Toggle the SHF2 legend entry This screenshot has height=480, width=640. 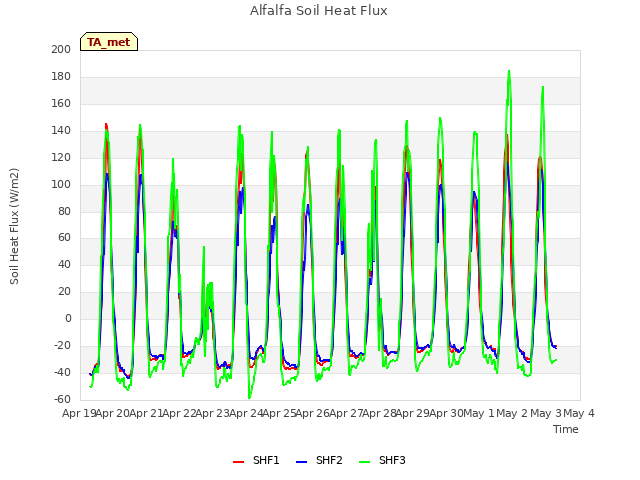(x=319, y=460)
